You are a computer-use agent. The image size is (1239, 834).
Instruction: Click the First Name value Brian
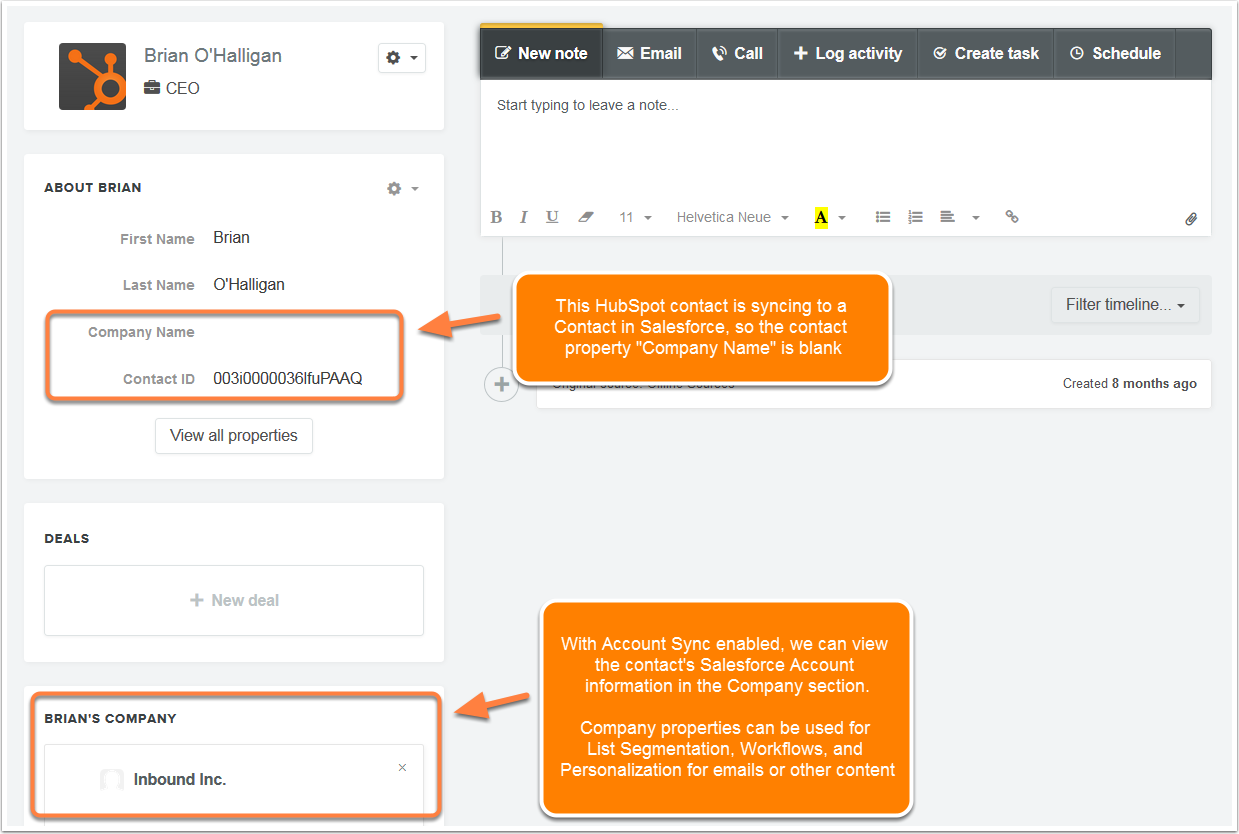coord(232,238)
